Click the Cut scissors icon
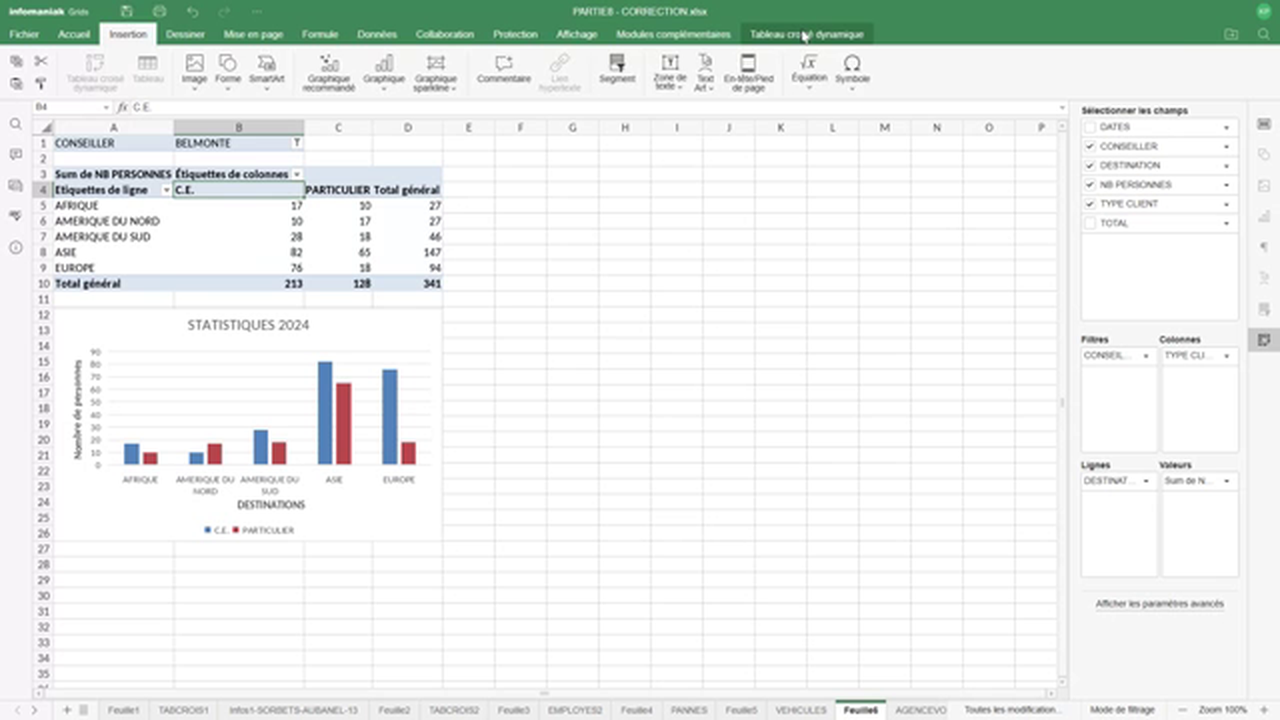1280x720 pixels. point(41,62)
